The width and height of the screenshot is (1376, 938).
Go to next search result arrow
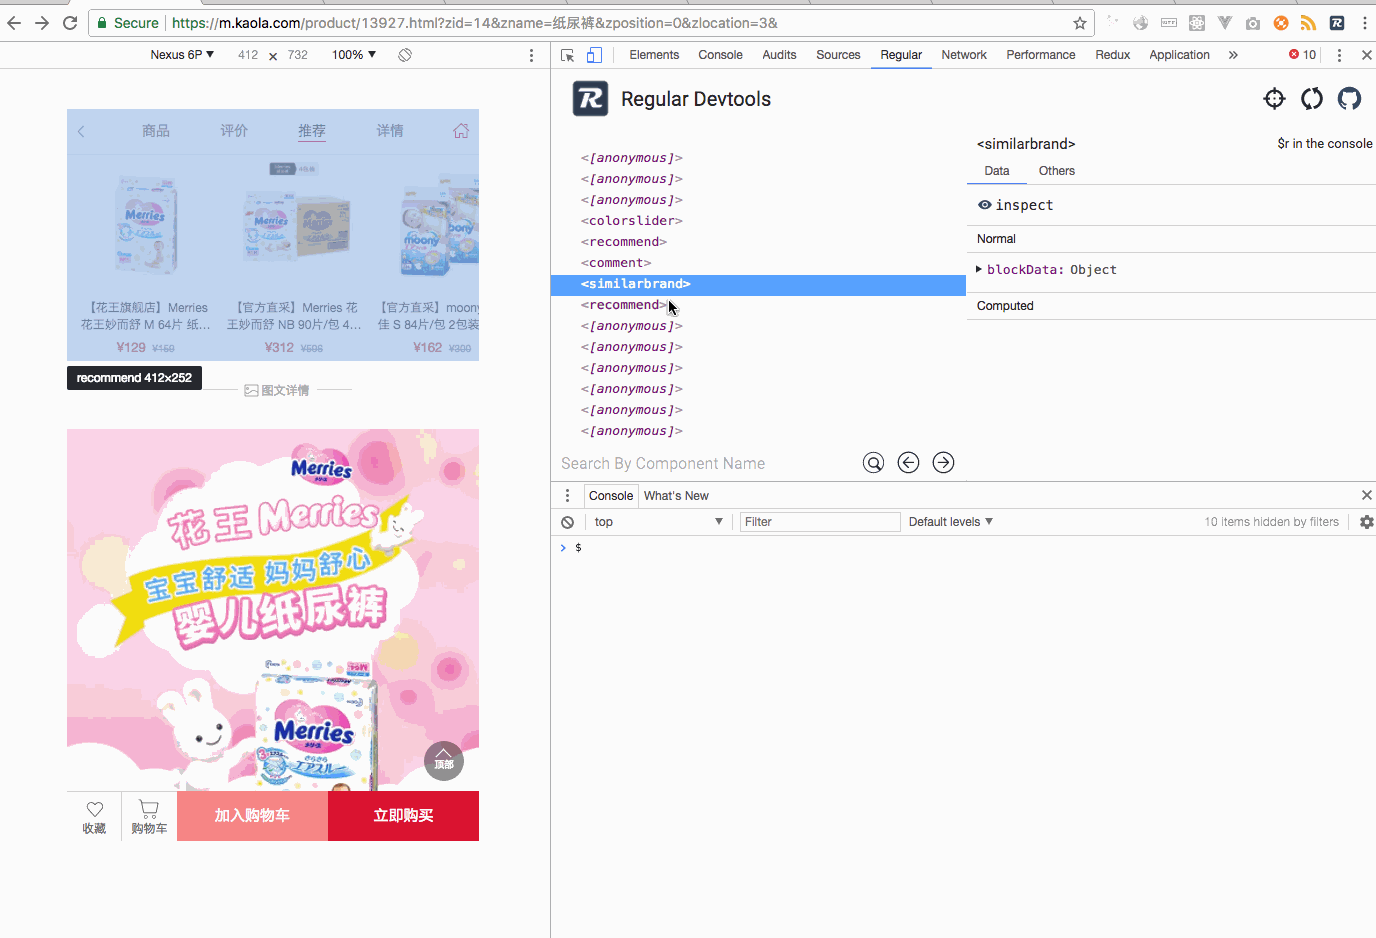[943, 462]
